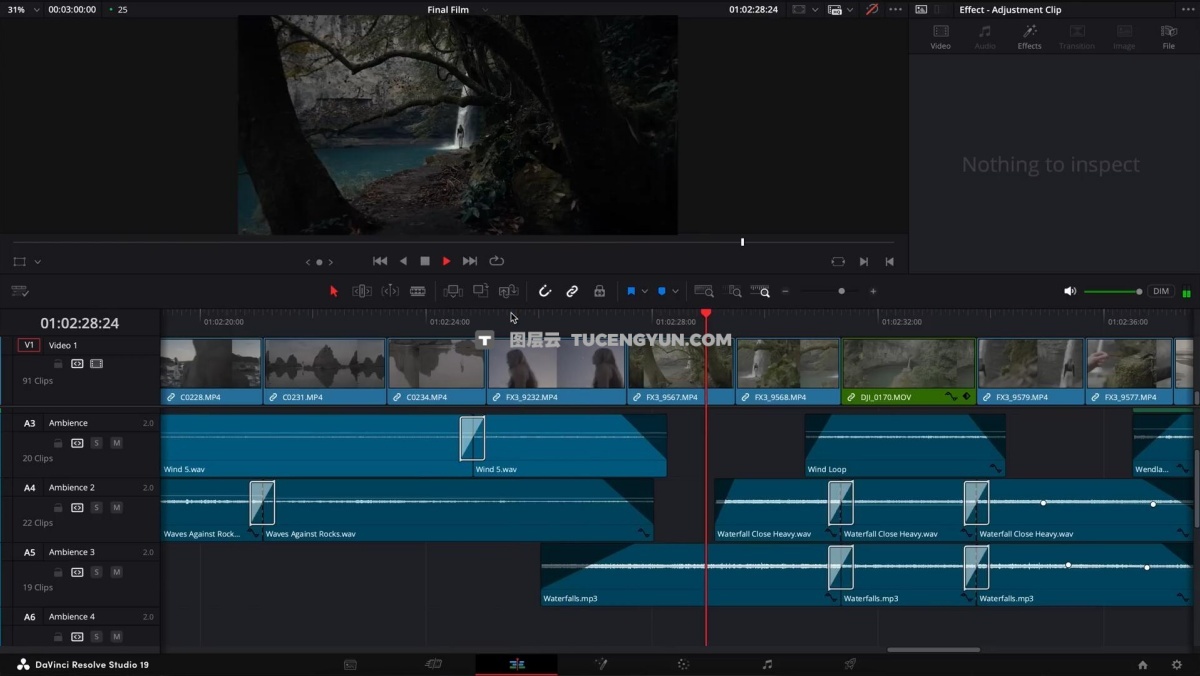Mute the Ambience A3 track

(116, 443)
